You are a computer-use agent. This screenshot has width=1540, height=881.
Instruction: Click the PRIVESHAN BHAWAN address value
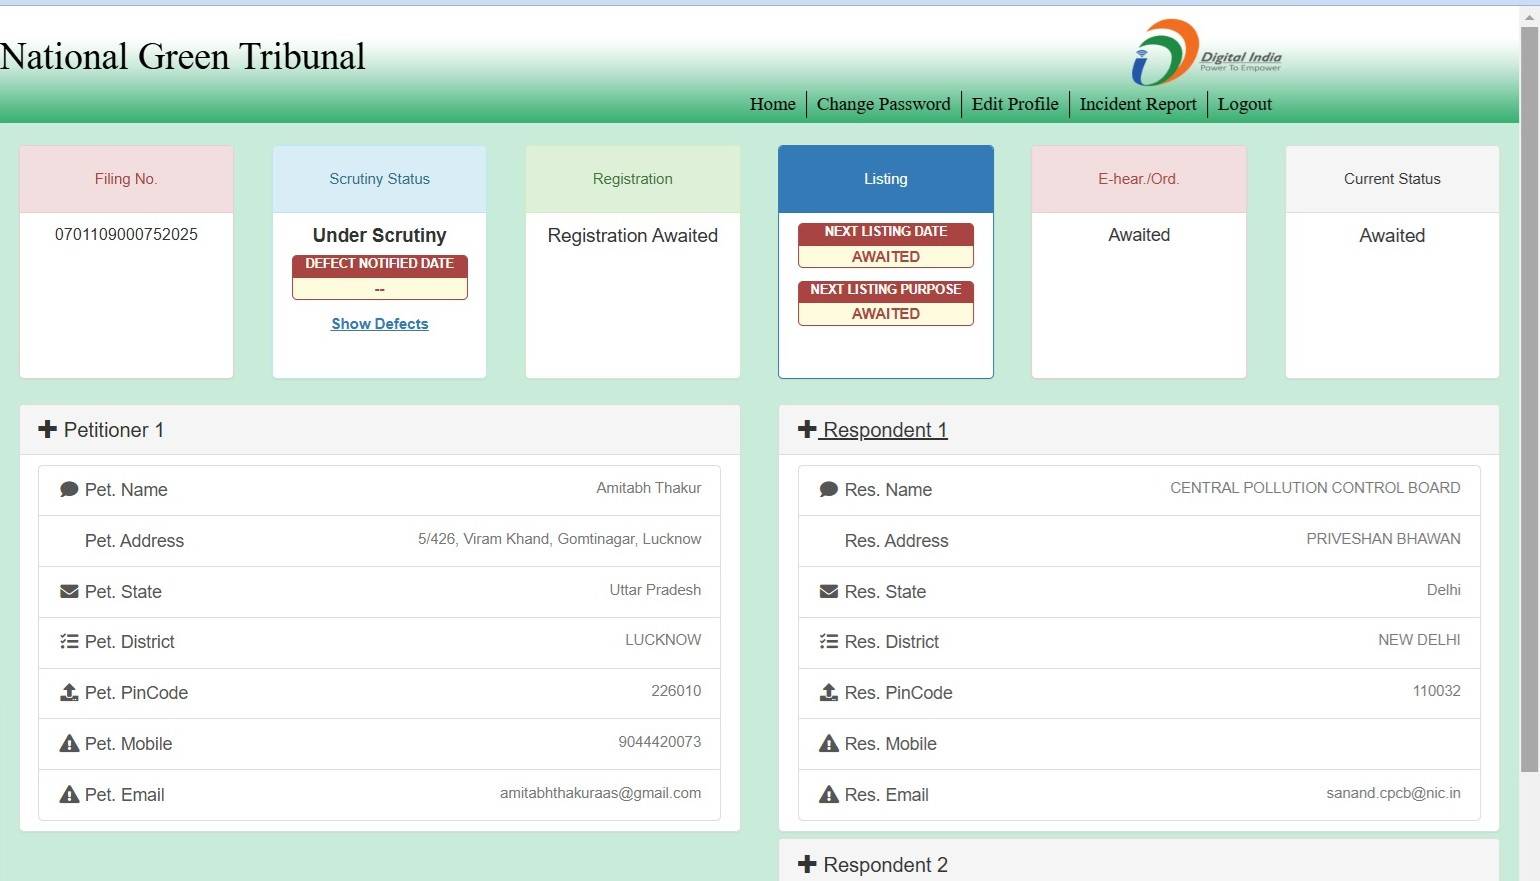tap(1383, 539)
